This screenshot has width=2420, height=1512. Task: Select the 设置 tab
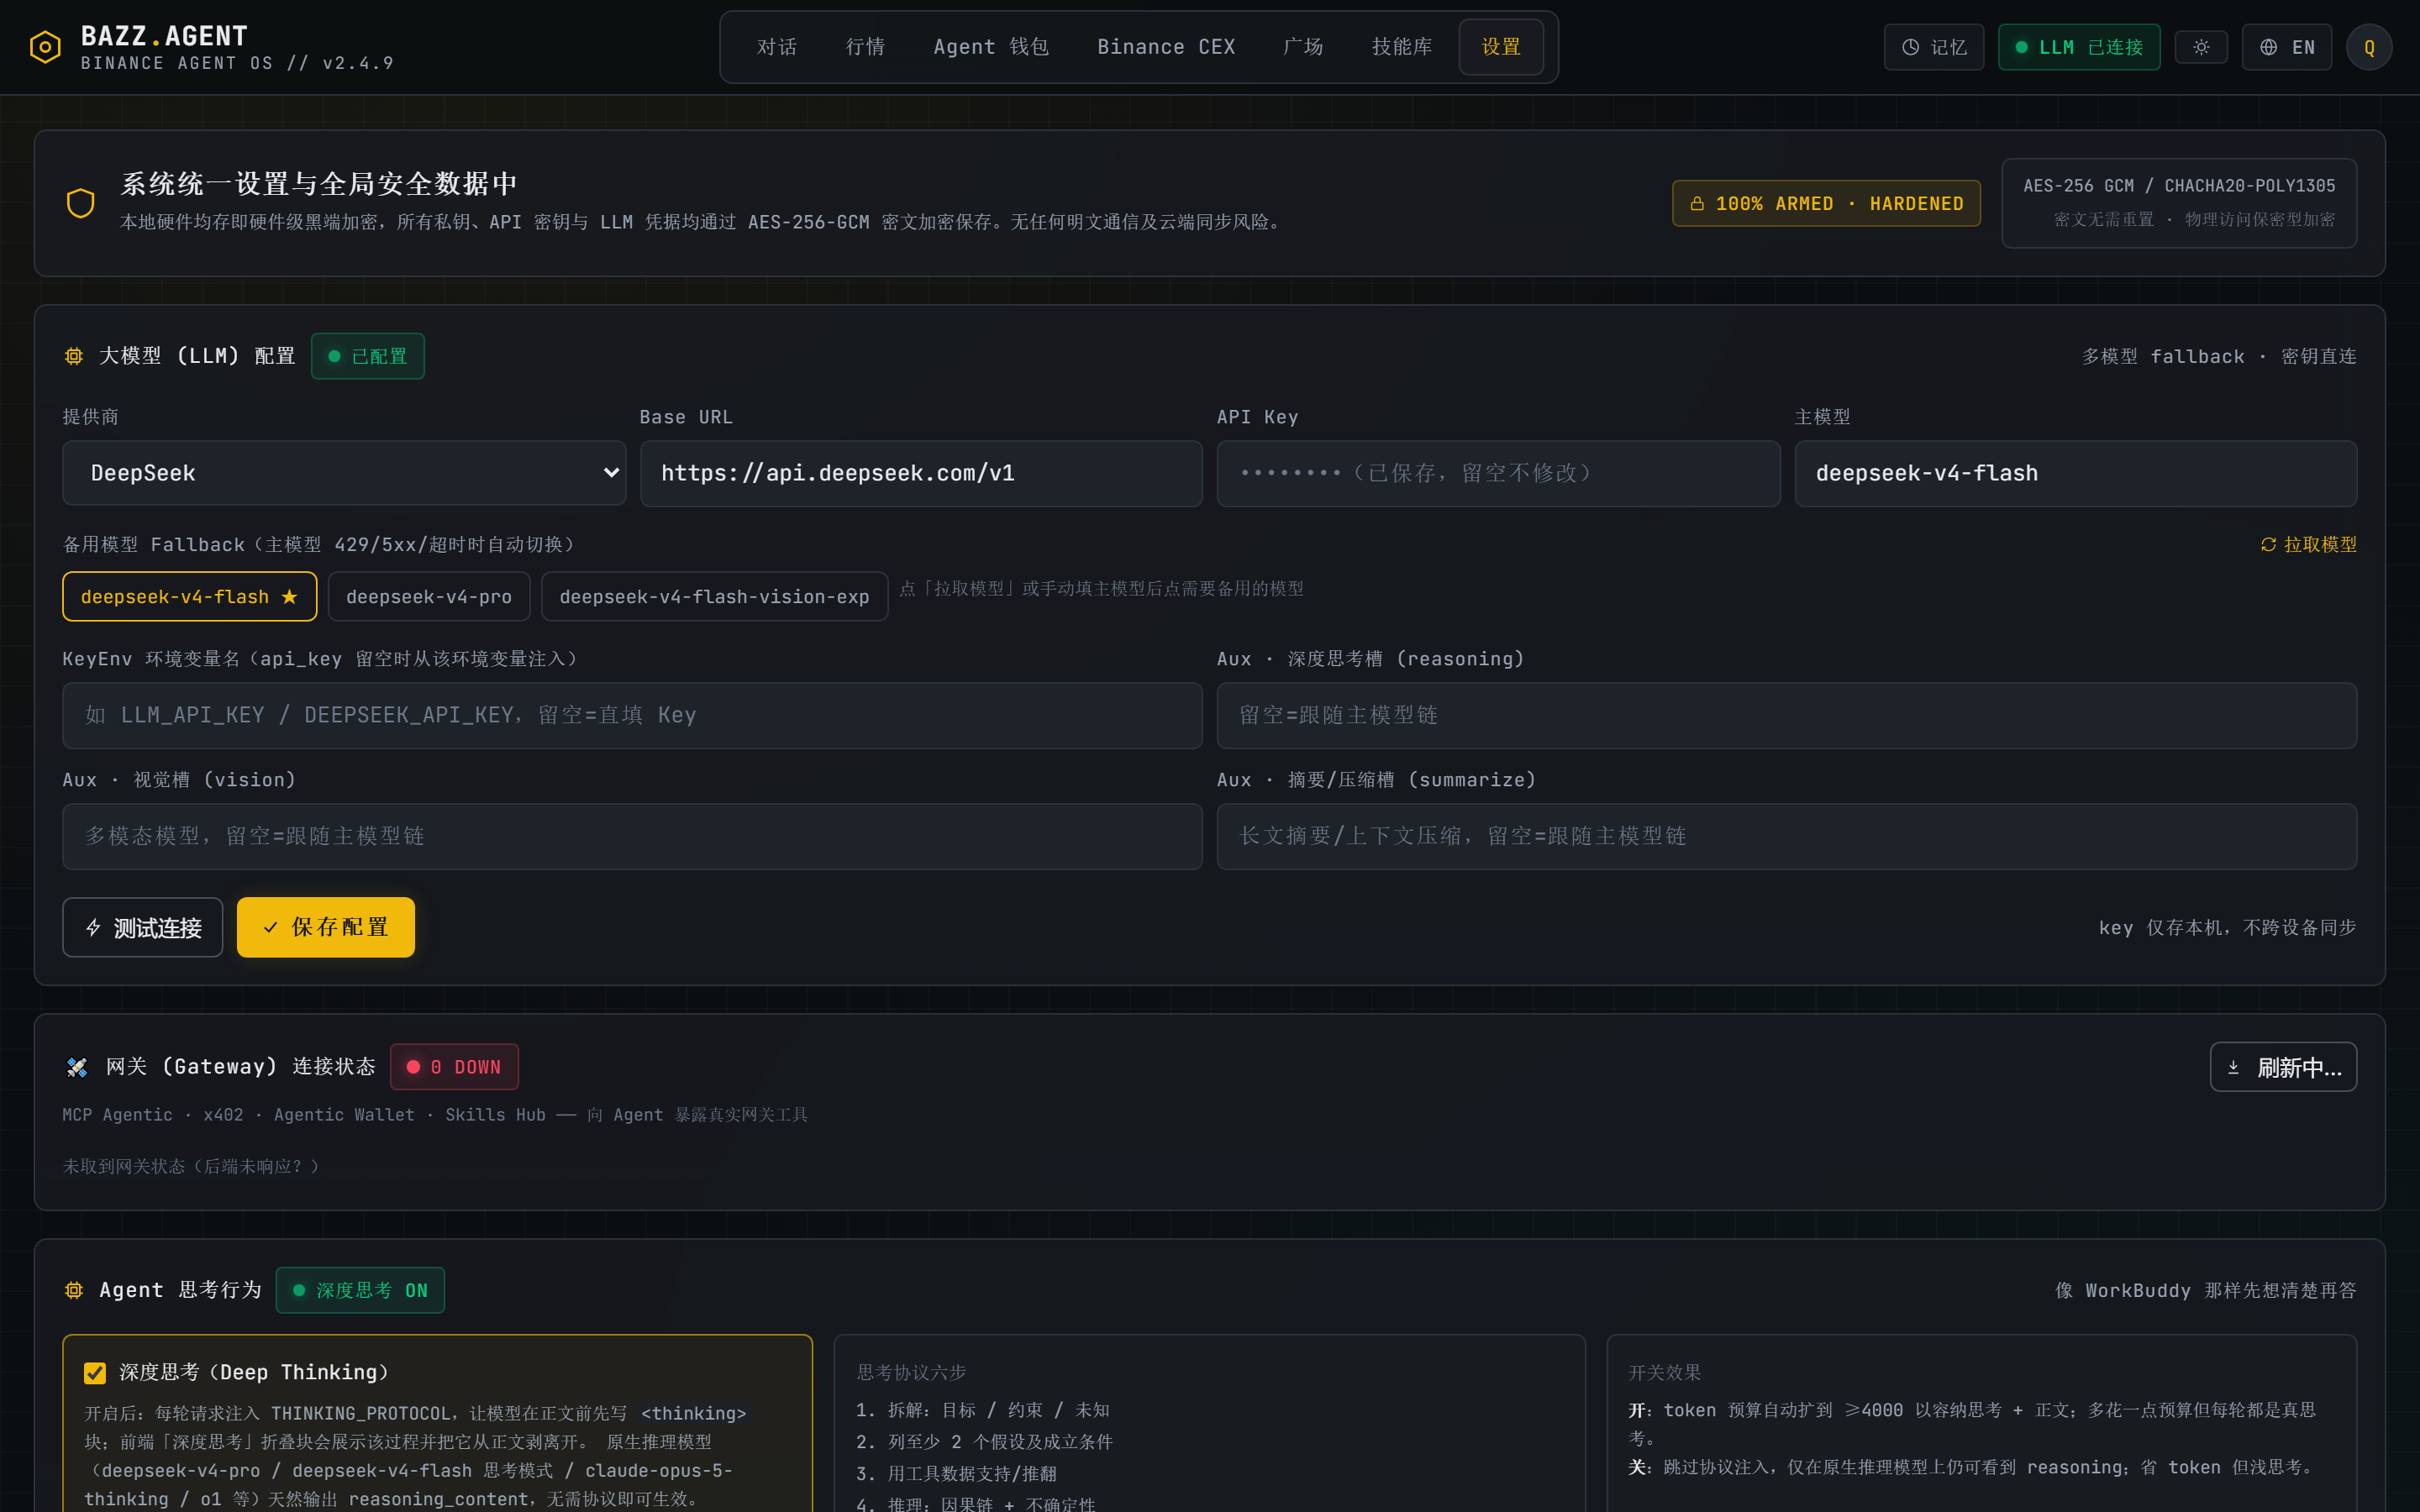click(1501, 47)
